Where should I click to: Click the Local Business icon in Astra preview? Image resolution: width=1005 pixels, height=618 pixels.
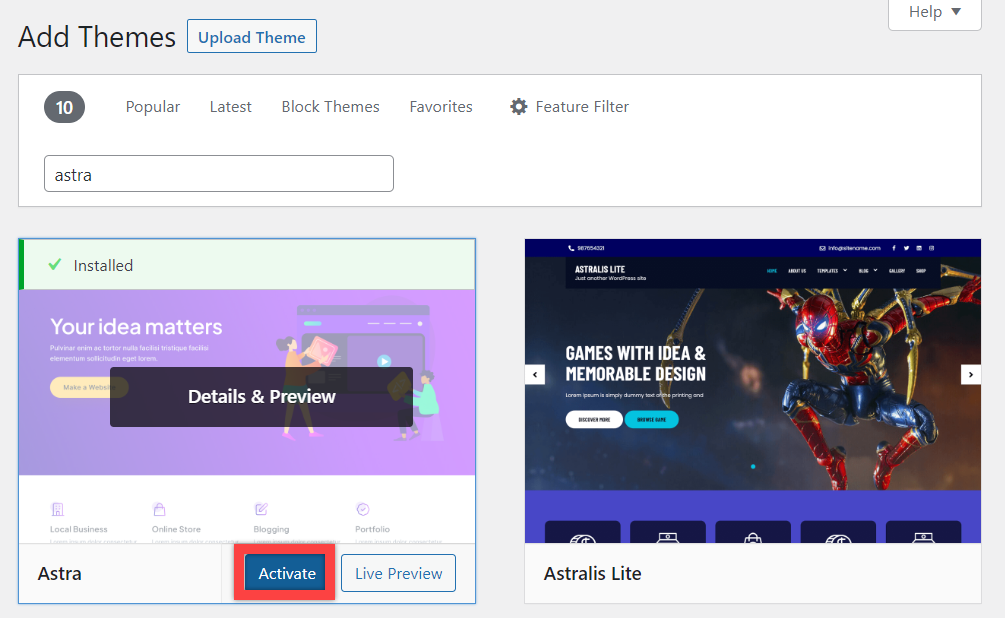(x=58, y=510)
